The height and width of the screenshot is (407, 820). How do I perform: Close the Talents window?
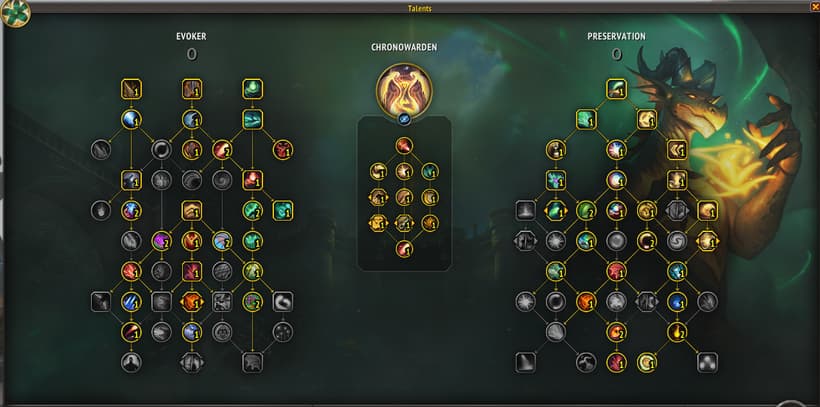pos(815,7)
